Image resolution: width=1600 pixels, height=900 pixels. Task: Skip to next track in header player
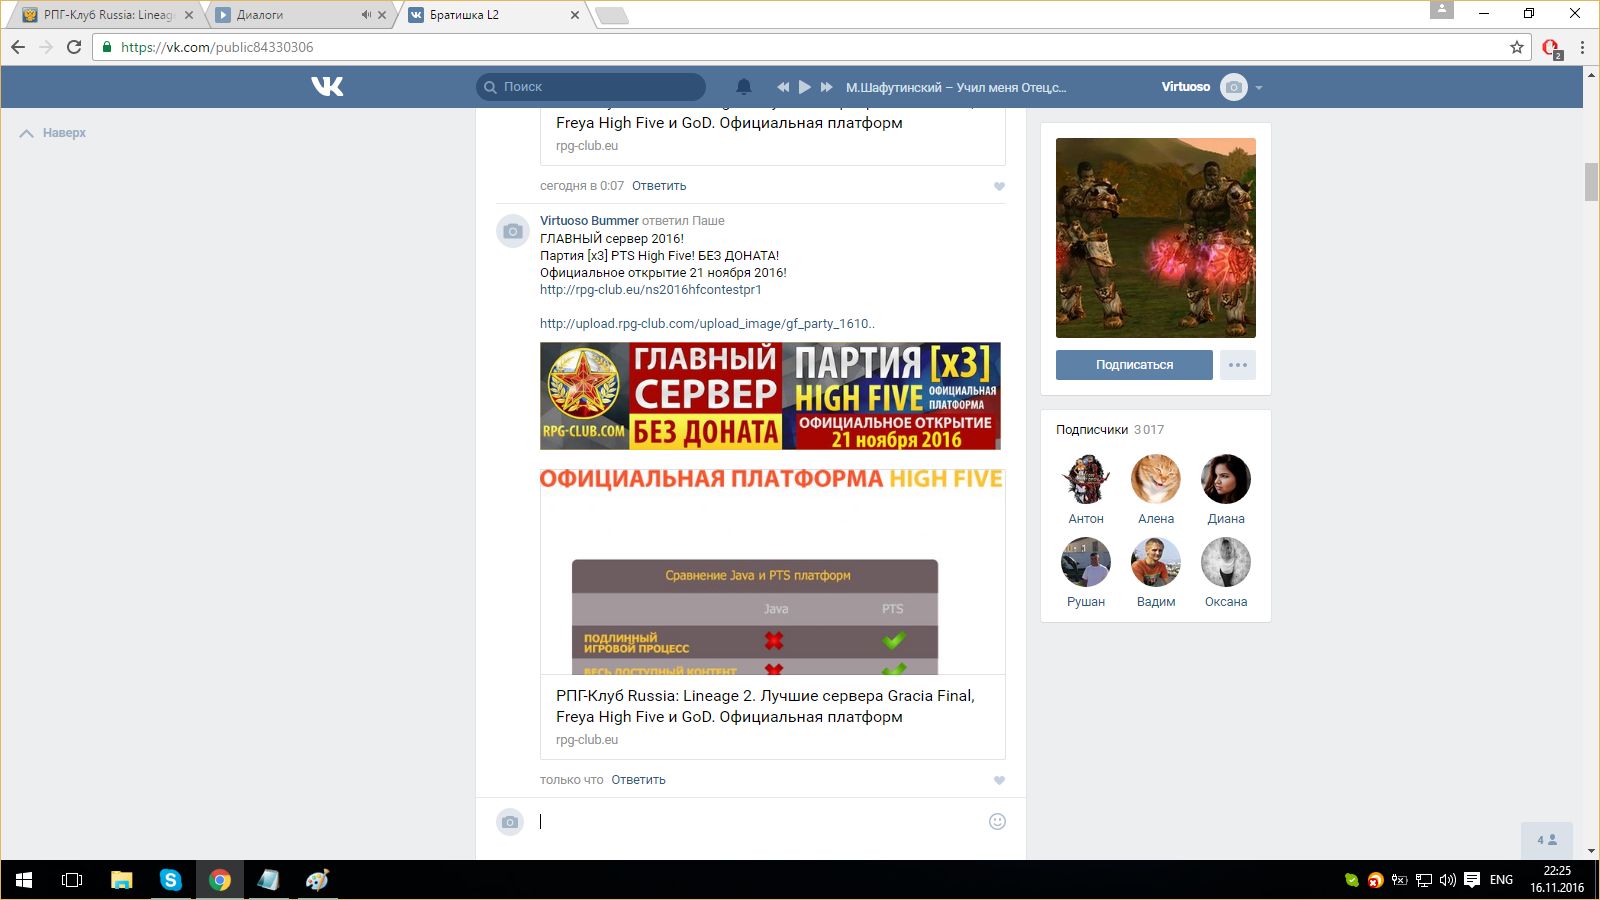827,87
